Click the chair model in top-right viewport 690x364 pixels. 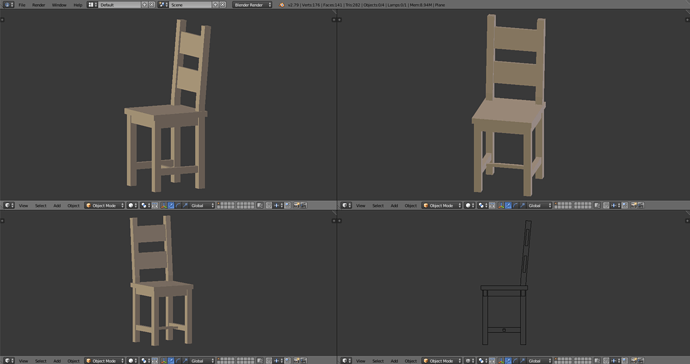click(x=510, y=110)
